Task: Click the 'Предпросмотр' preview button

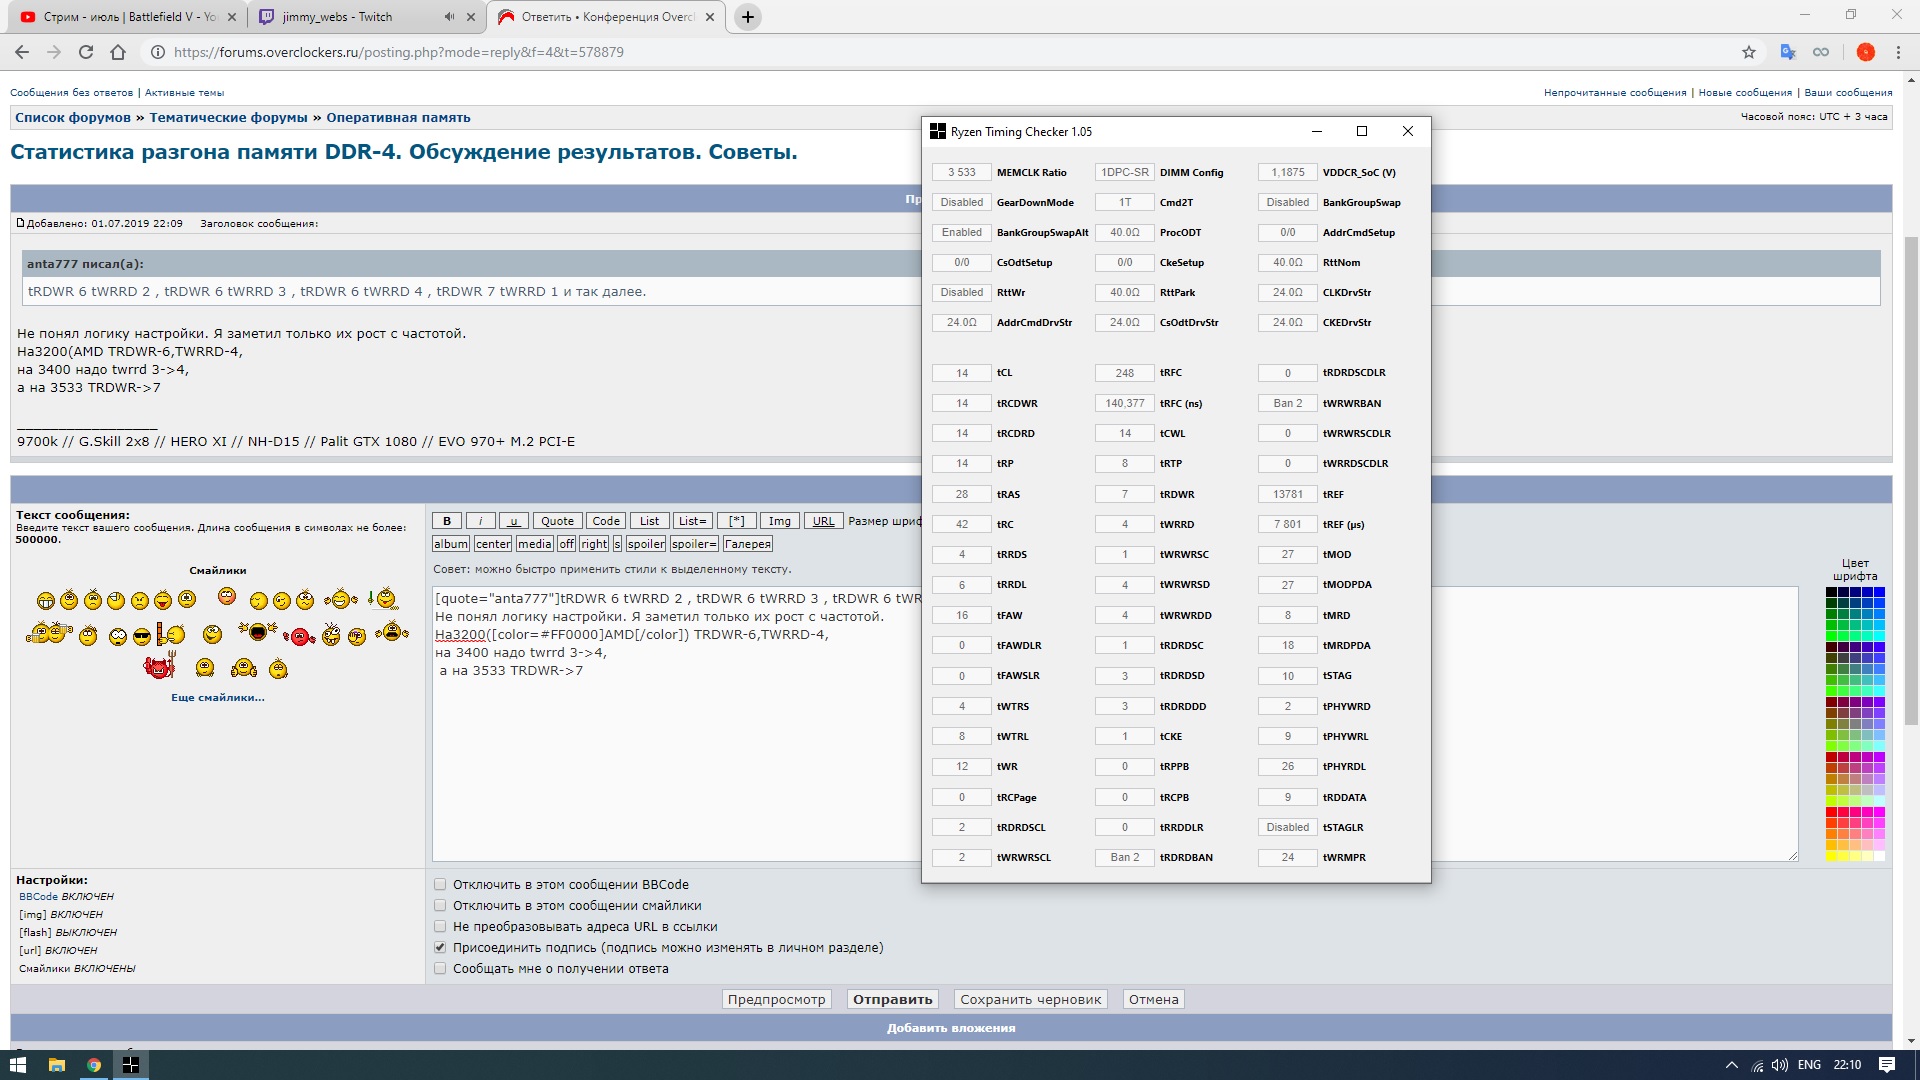Action: [776, 999]
